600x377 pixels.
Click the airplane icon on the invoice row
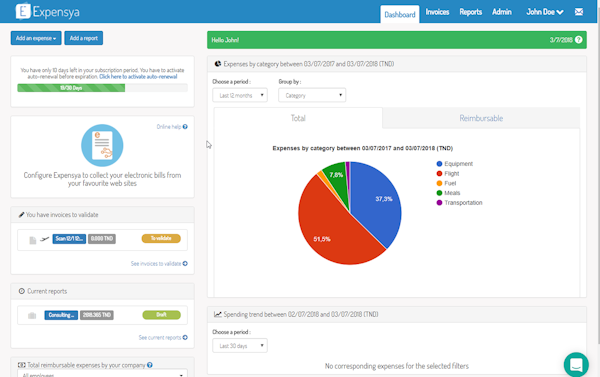coord(45,239)
